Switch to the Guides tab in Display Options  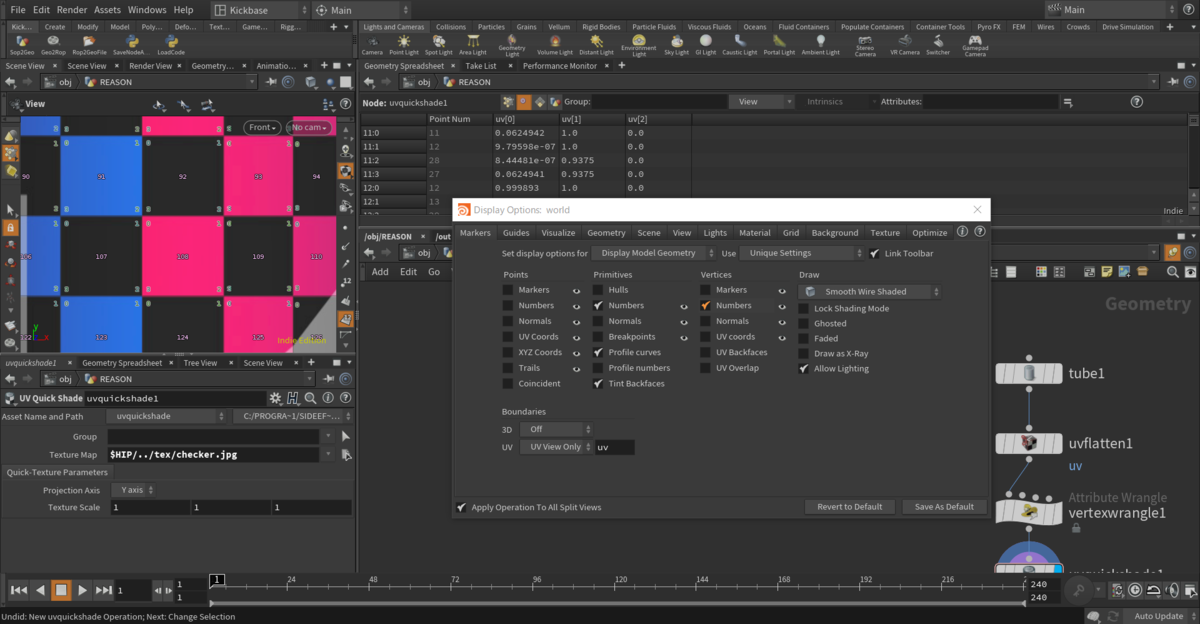coord(516,233)
